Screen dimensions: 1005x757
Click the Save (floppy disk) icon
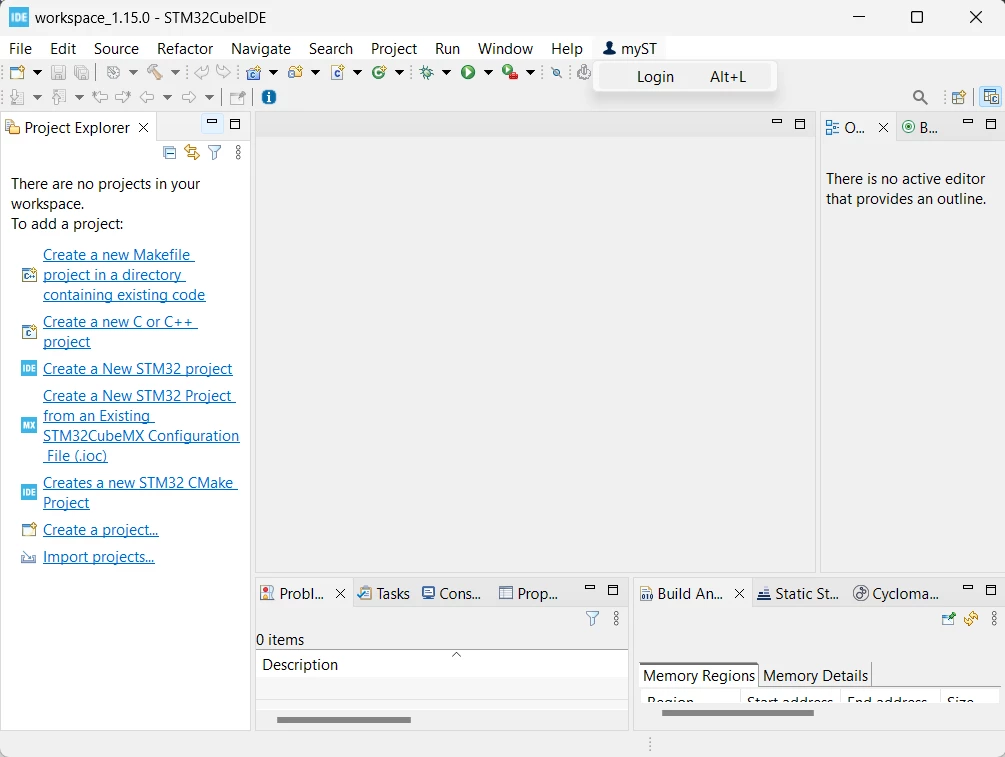click(x=58, y=72)
